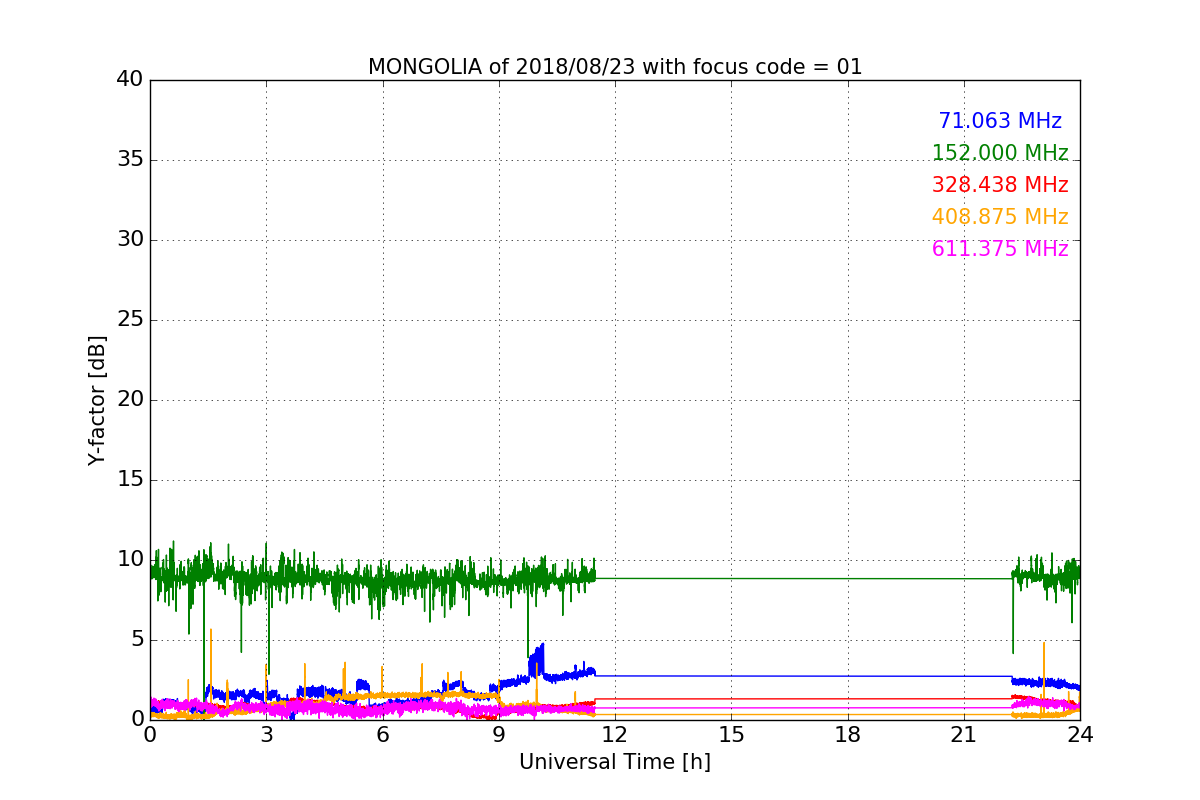Screen dimensions: 1200x800
Task: Click the Y-factor [dB] axis label
Action: pyautogui.click(x=97, y=400)
